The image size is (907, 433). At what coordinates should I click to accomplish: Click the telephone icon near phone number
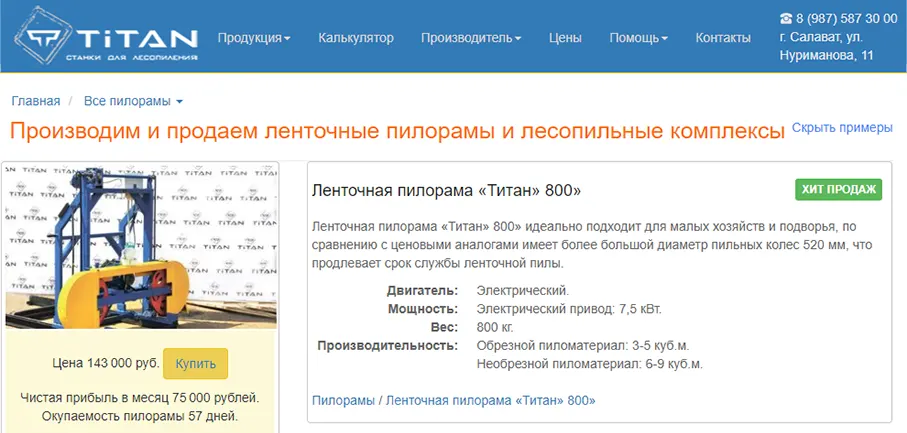786,18
